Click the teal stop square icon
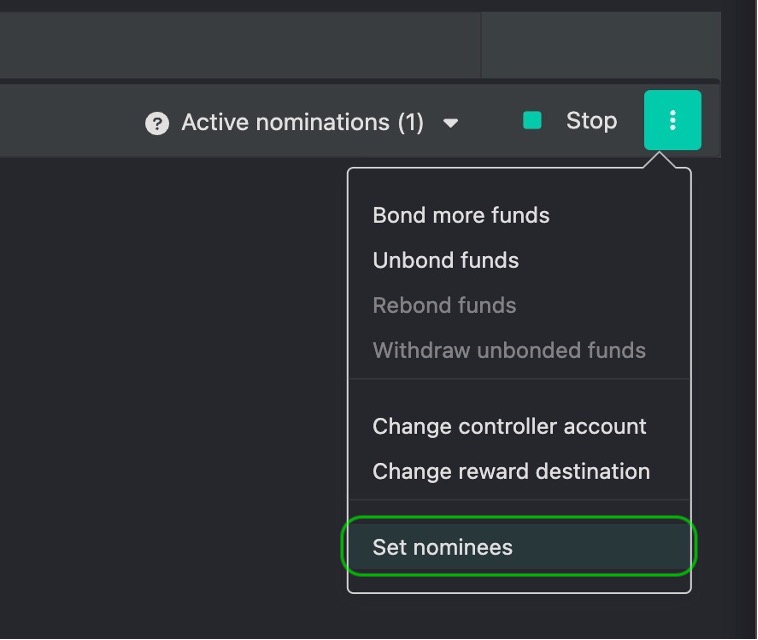The height and width of the screenshot is (640, 758). pyautogui.click(x=532, y=121)
